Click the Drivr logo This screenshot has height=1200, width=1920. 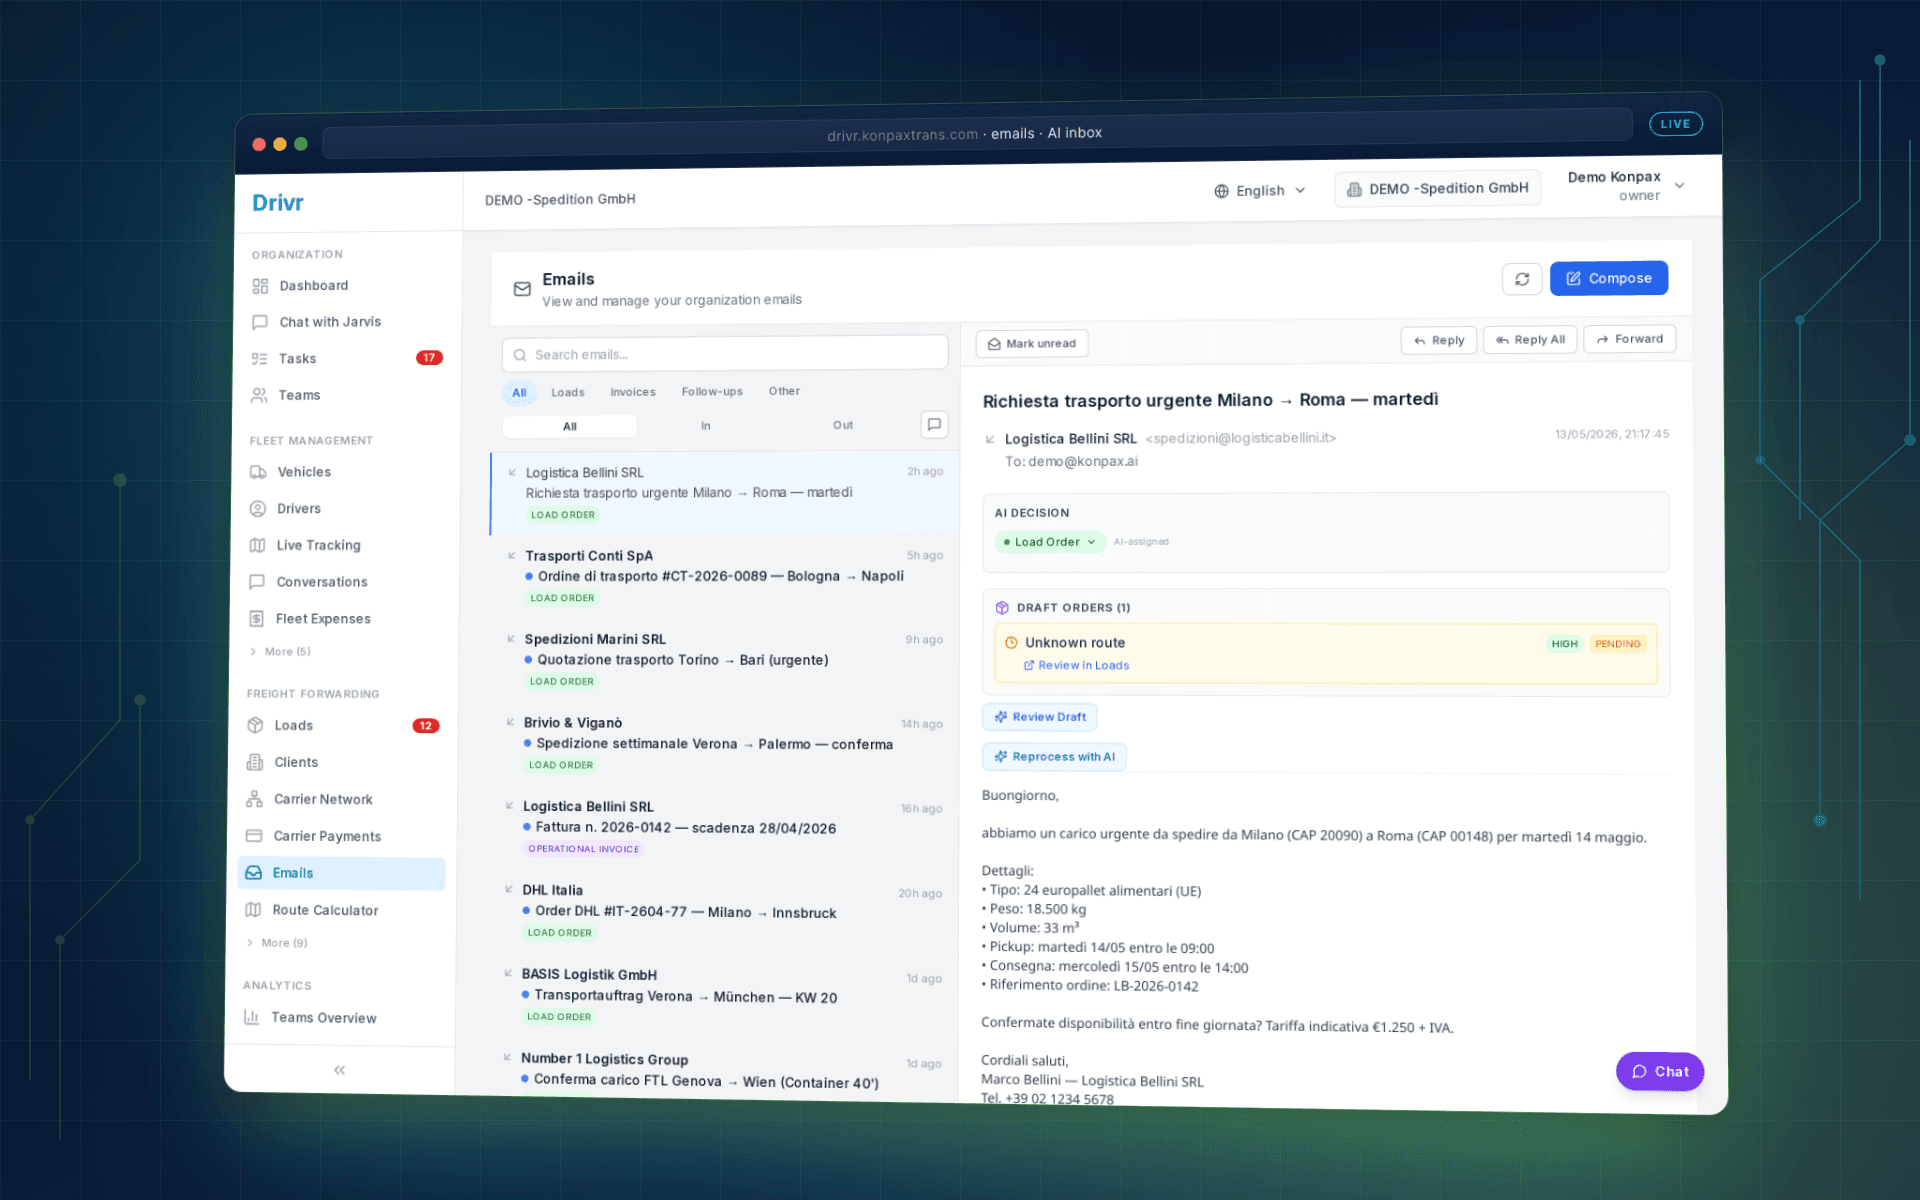(278, 203)
